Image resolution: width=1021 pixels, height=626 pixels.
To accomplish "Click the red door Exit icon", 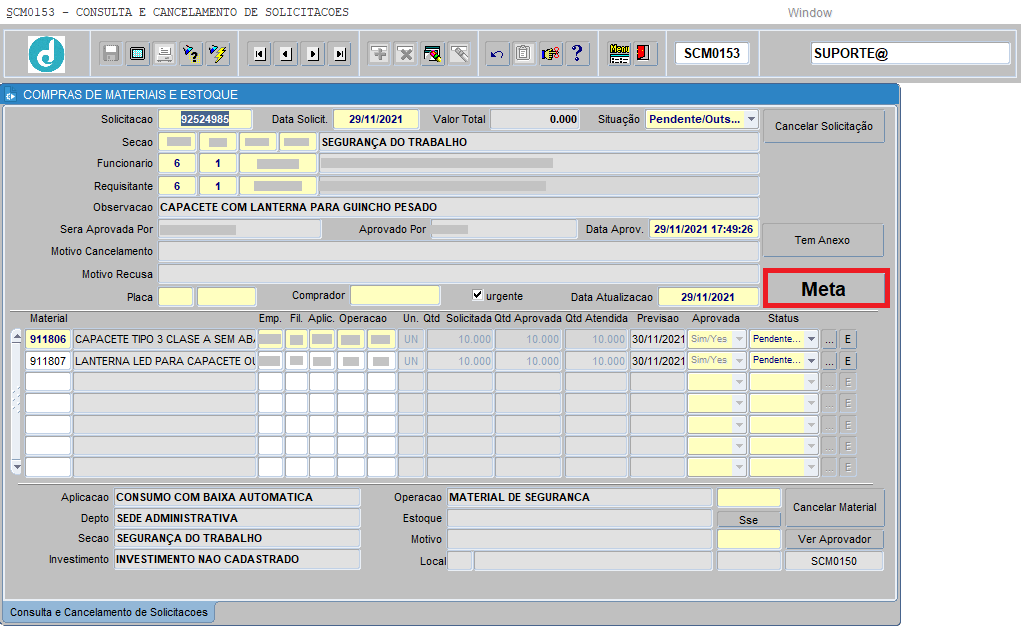I will (x=644, y=53).
